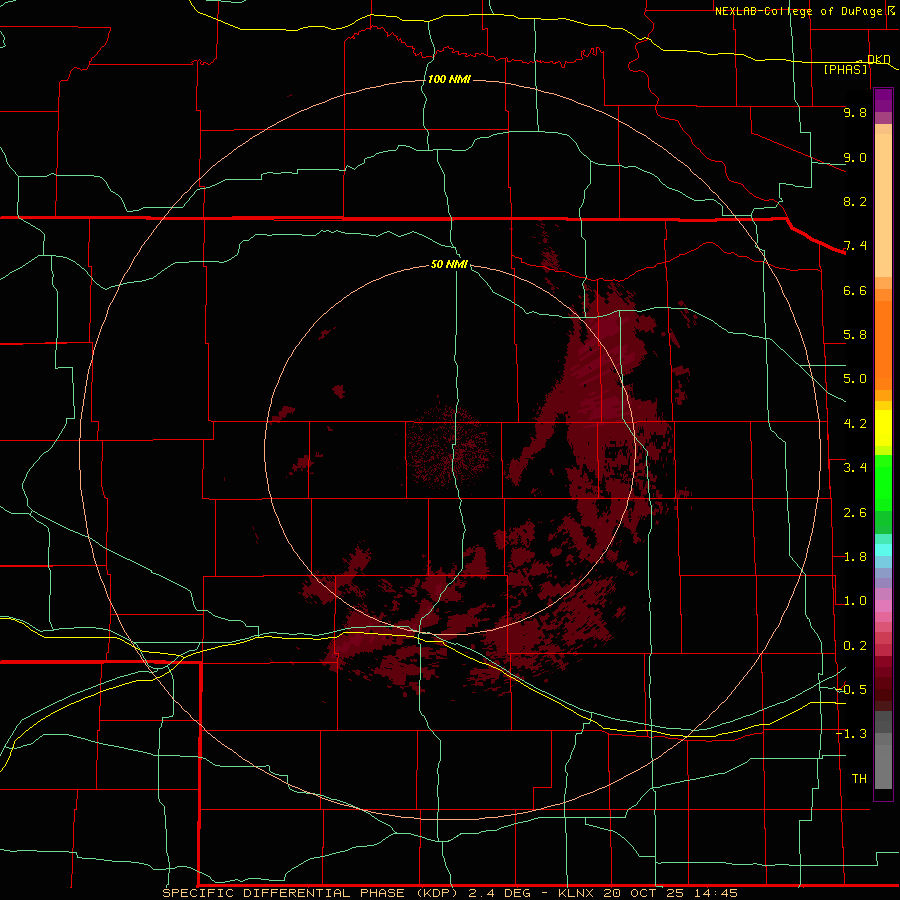This screenshot has width=900, height=900.
Task: Click the 9.8 value on the color scale
Action: point(855,112)
